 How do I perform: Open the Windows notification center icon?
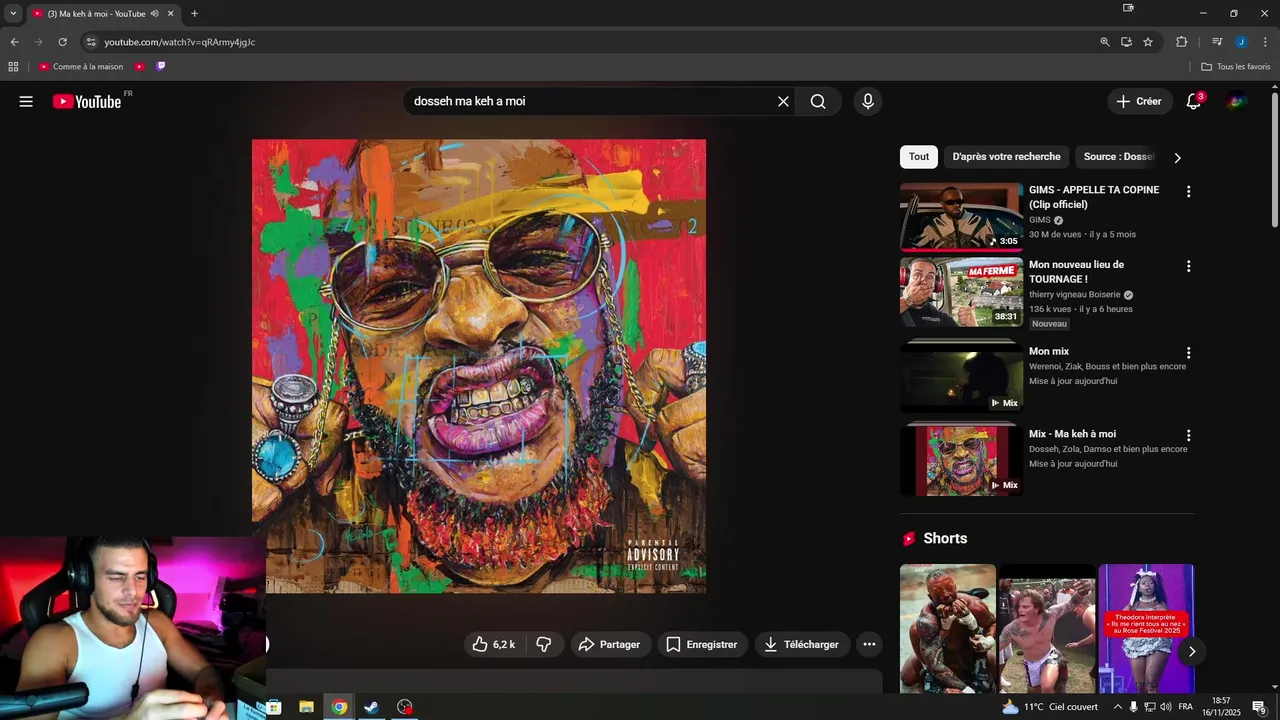(x=1259, y=707)
